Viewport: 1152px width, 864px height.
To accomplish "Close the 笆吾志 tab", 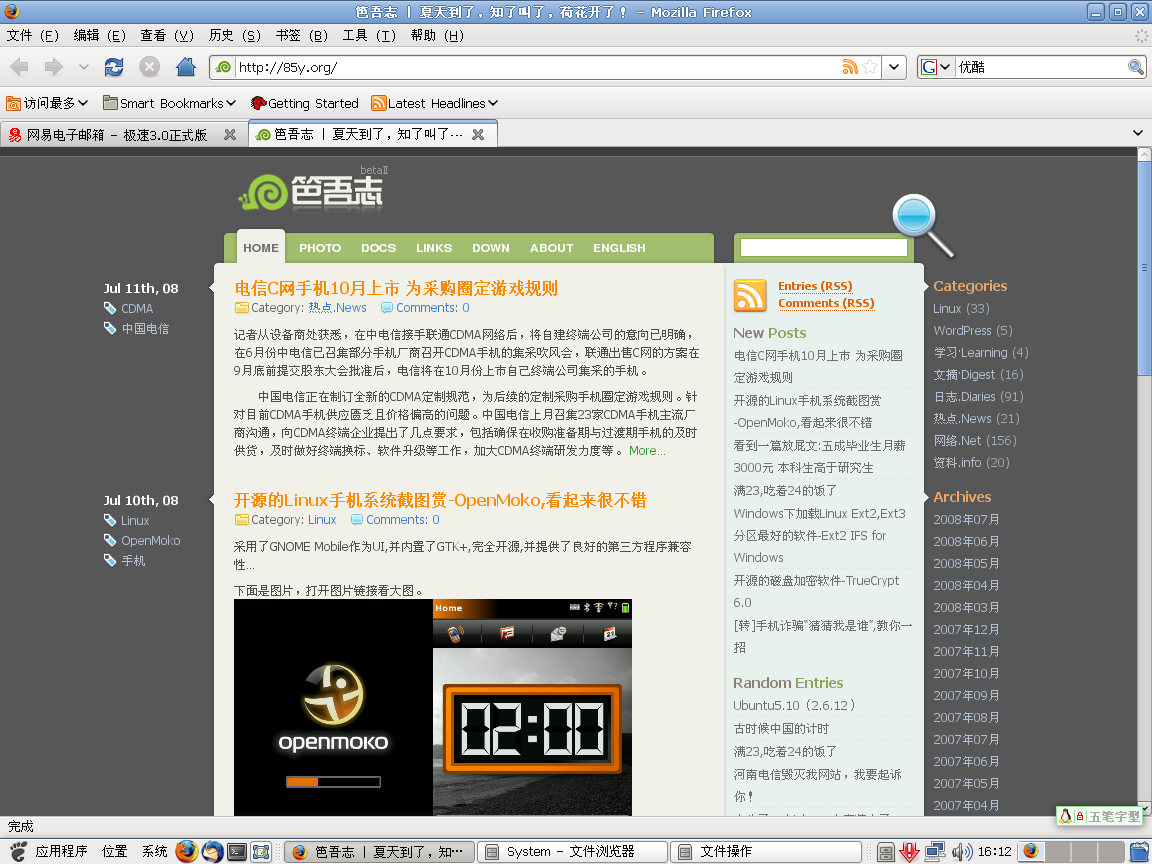I will pyautogui.click(x=478, y=134).
